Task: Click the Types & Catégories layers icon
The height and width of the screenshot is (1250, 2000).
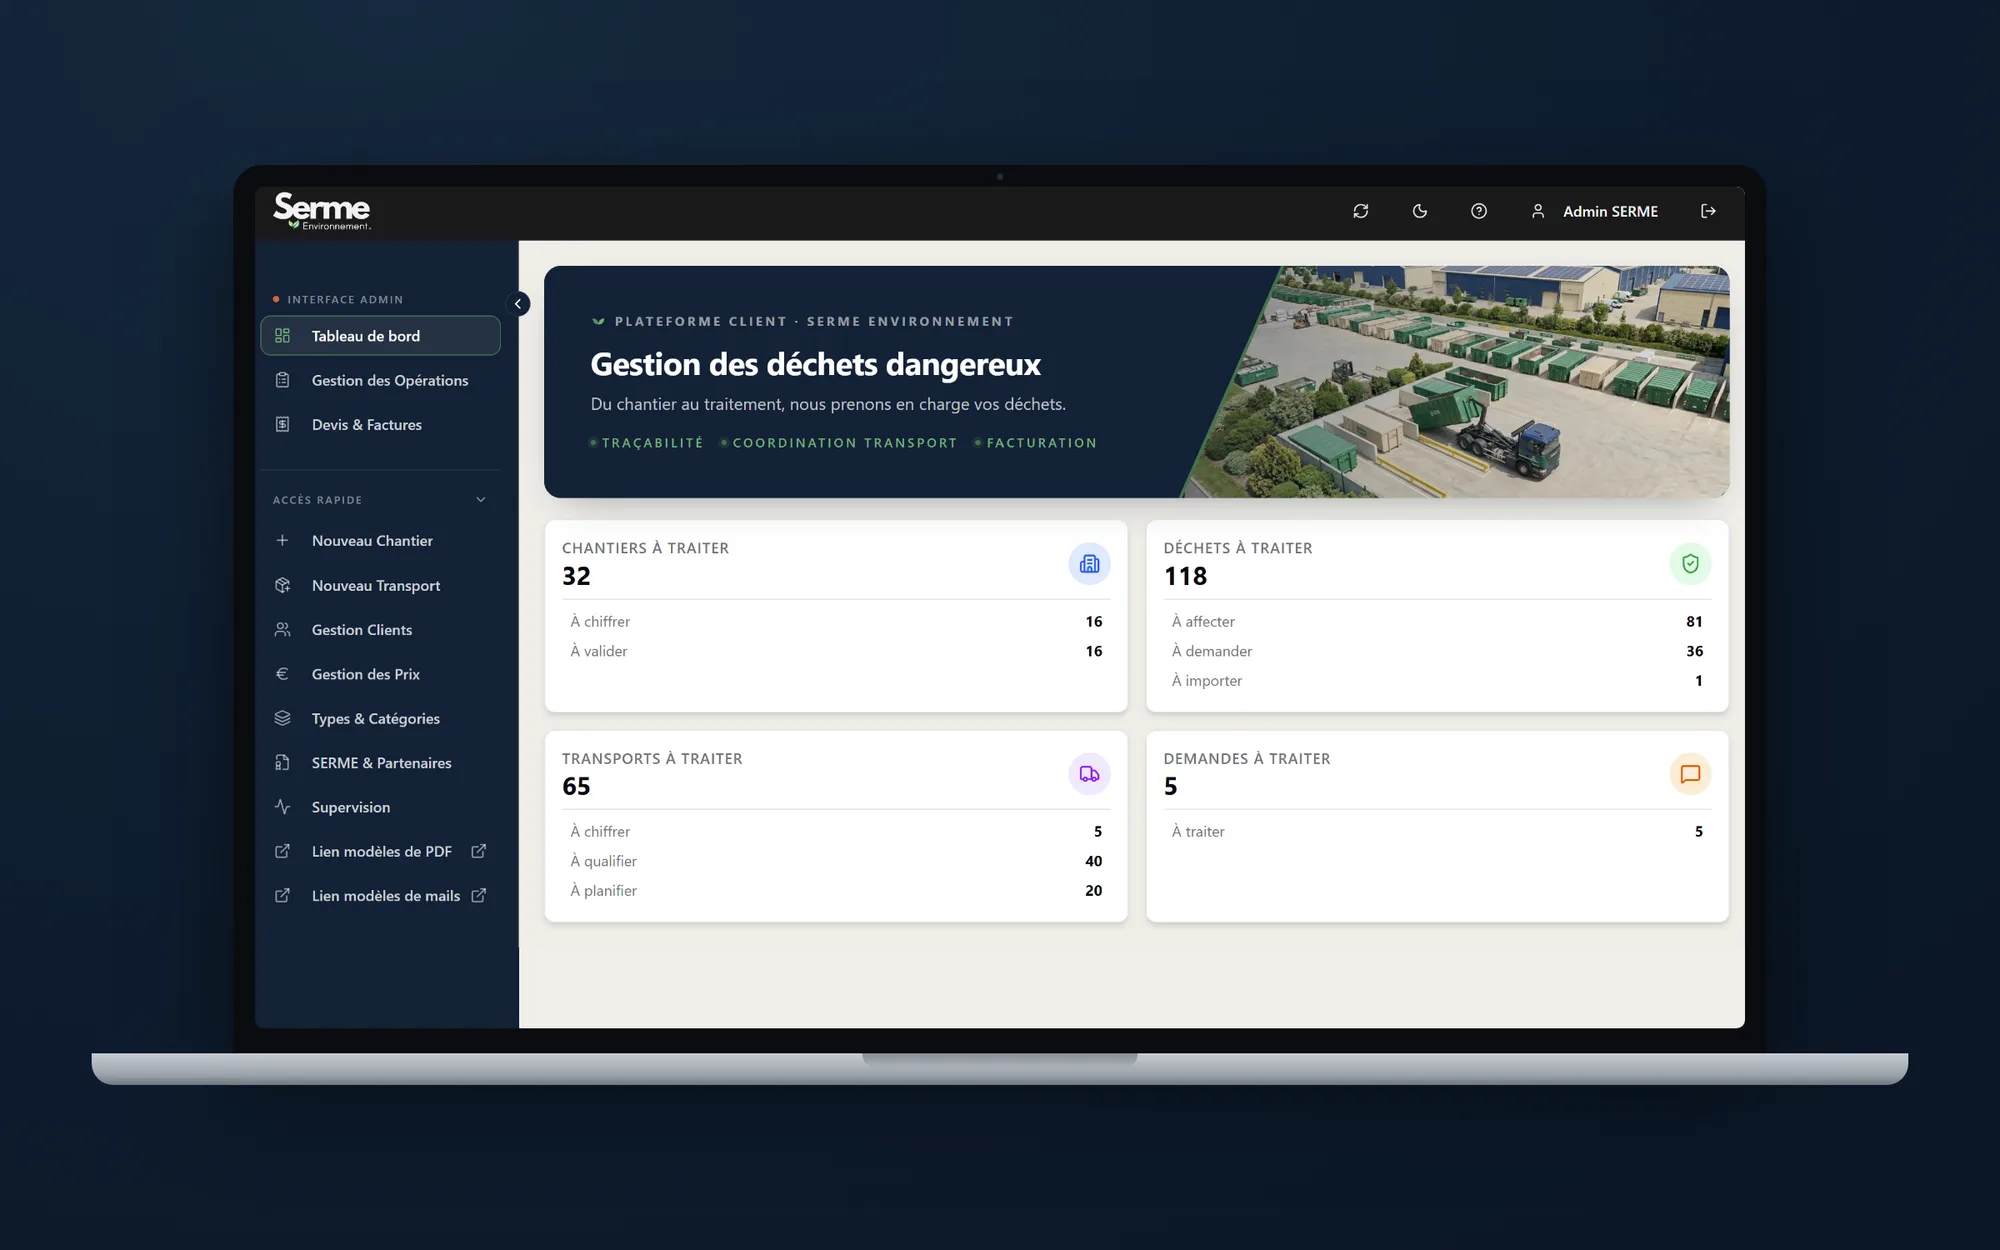Action: [x=282, y=718]
